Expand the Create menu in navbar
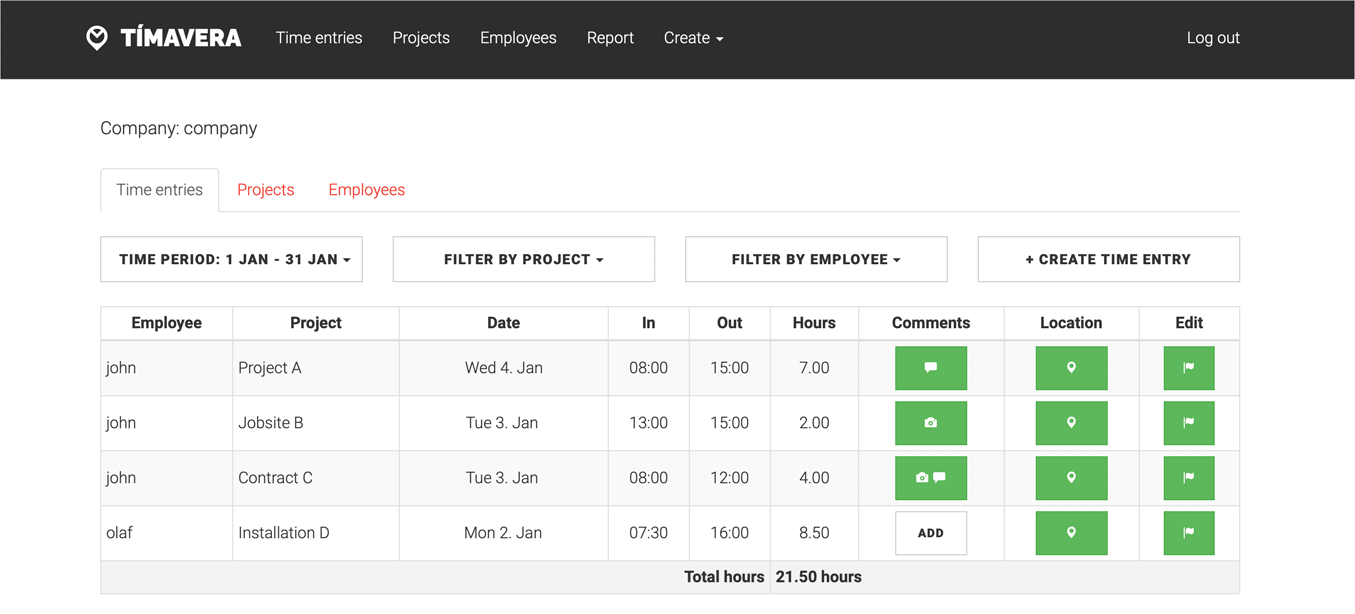 (693, 38)
